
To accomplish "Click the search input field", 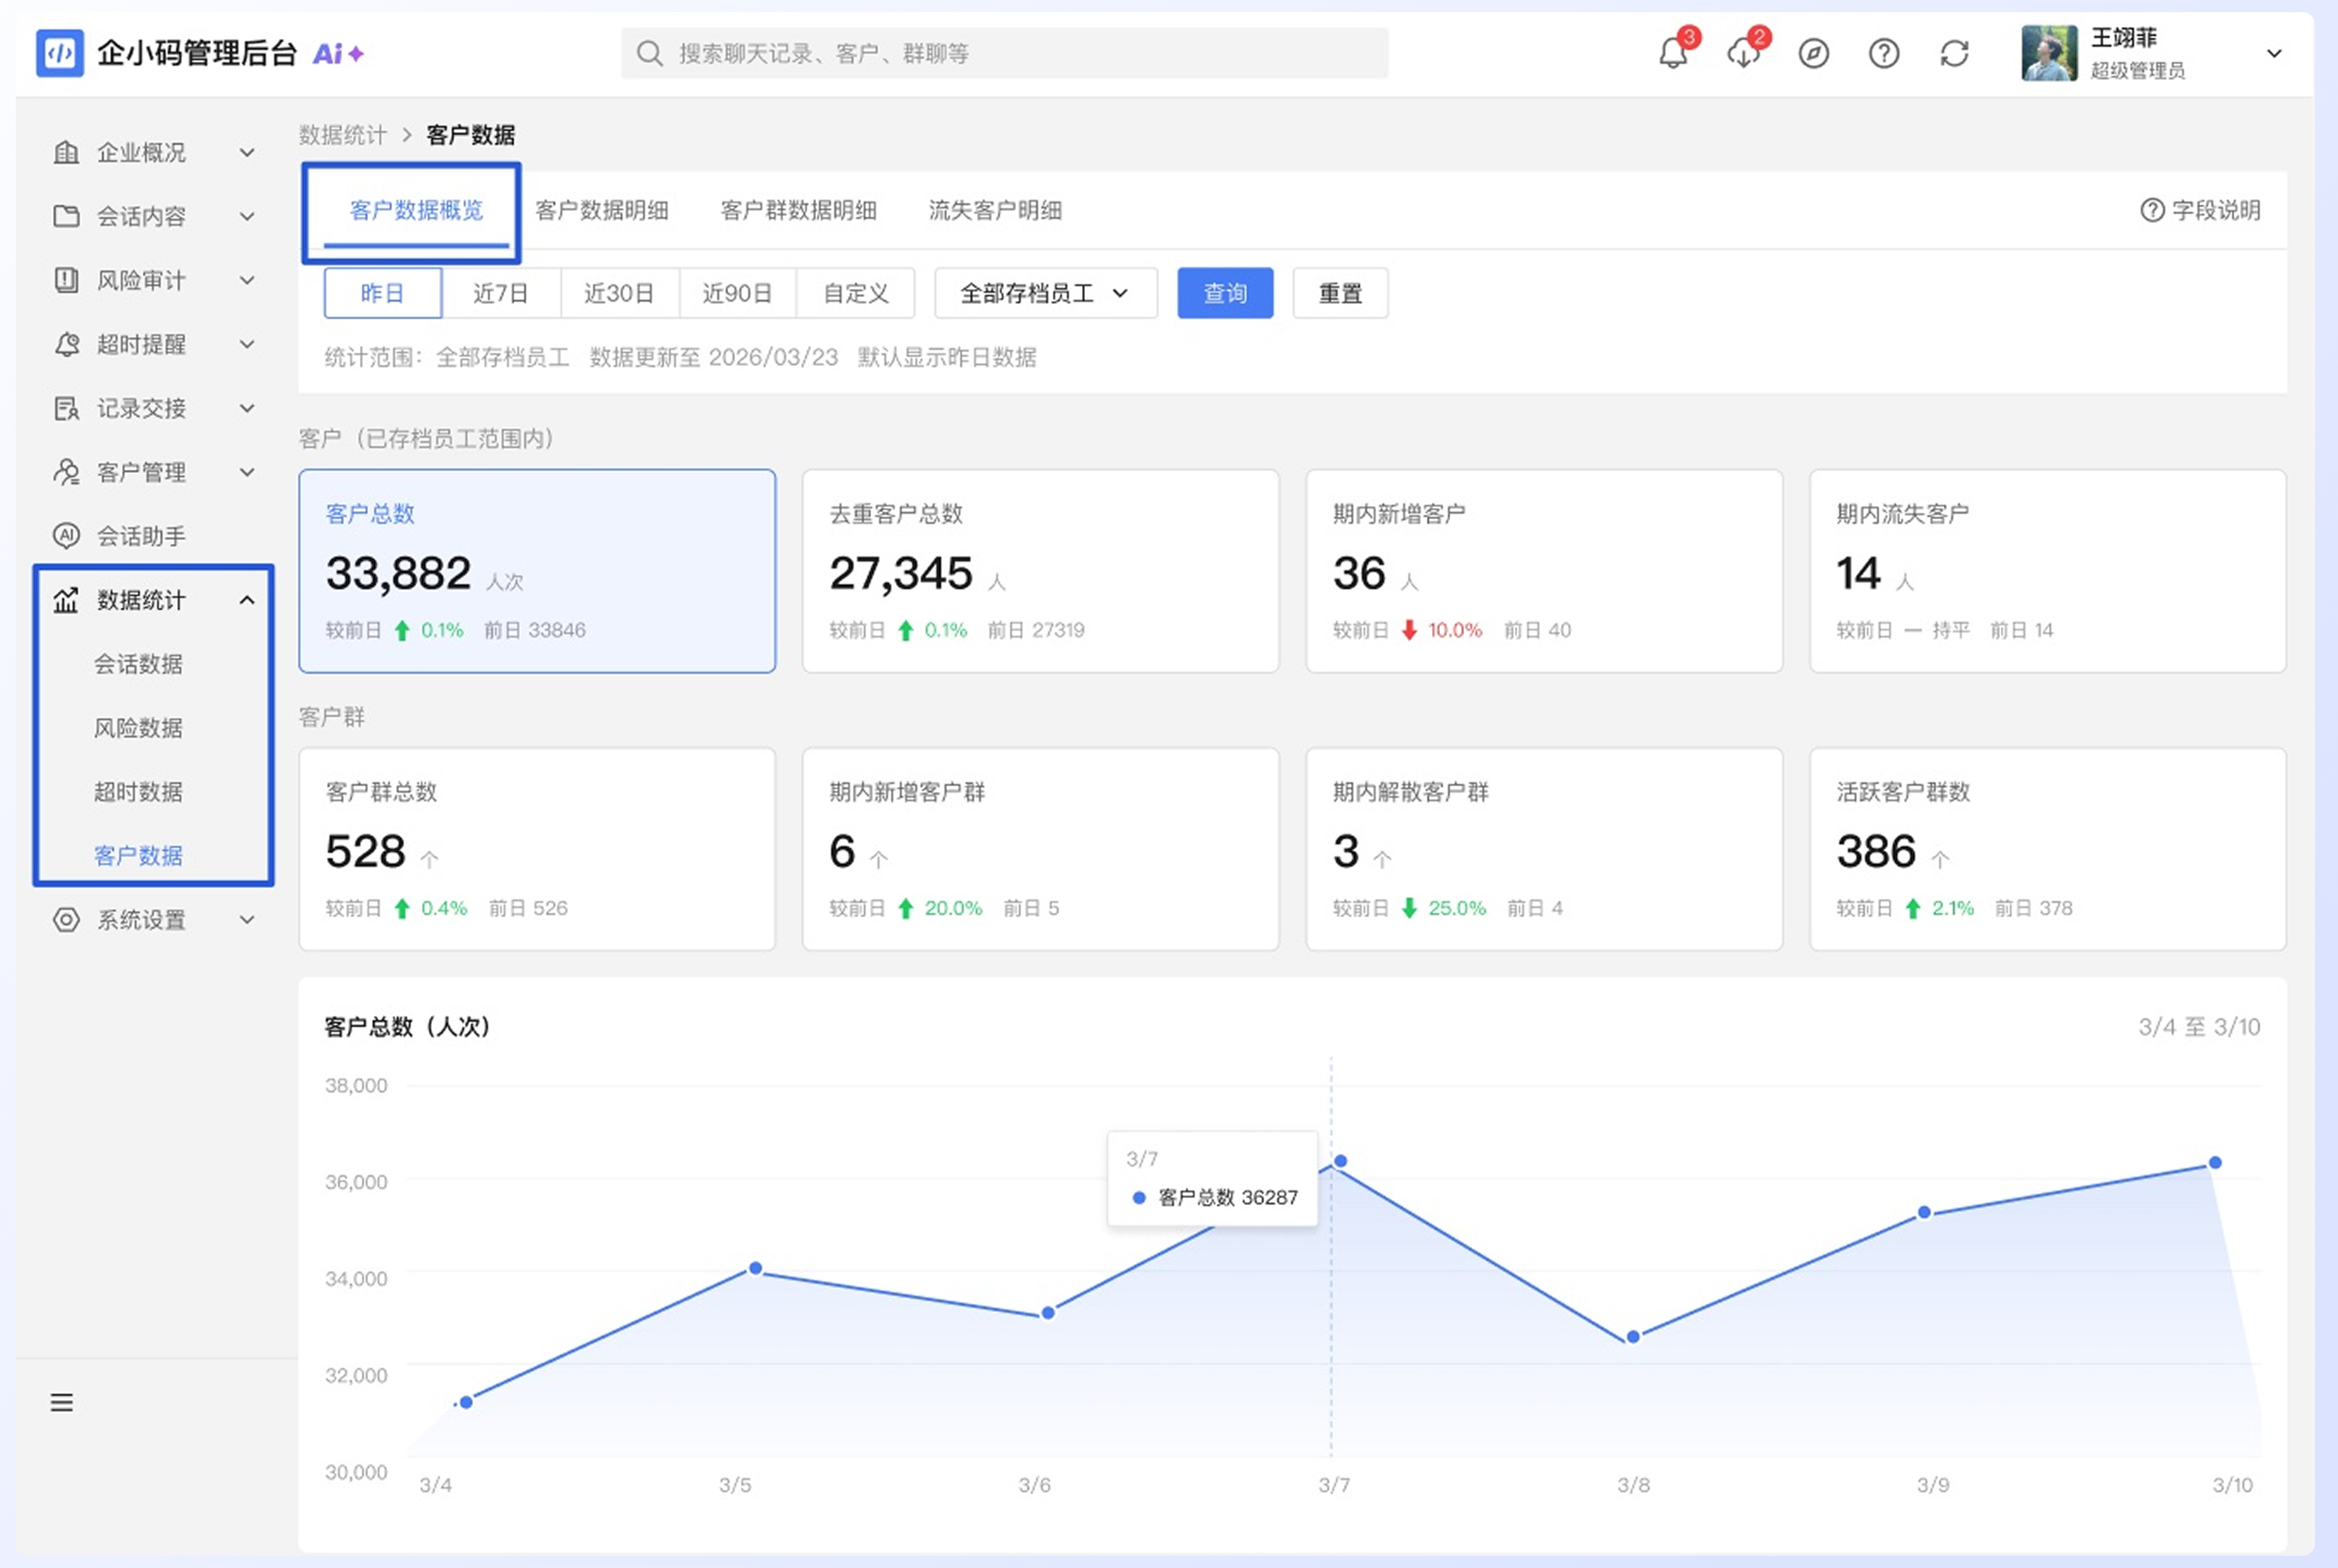I will tap(1004, 53).
